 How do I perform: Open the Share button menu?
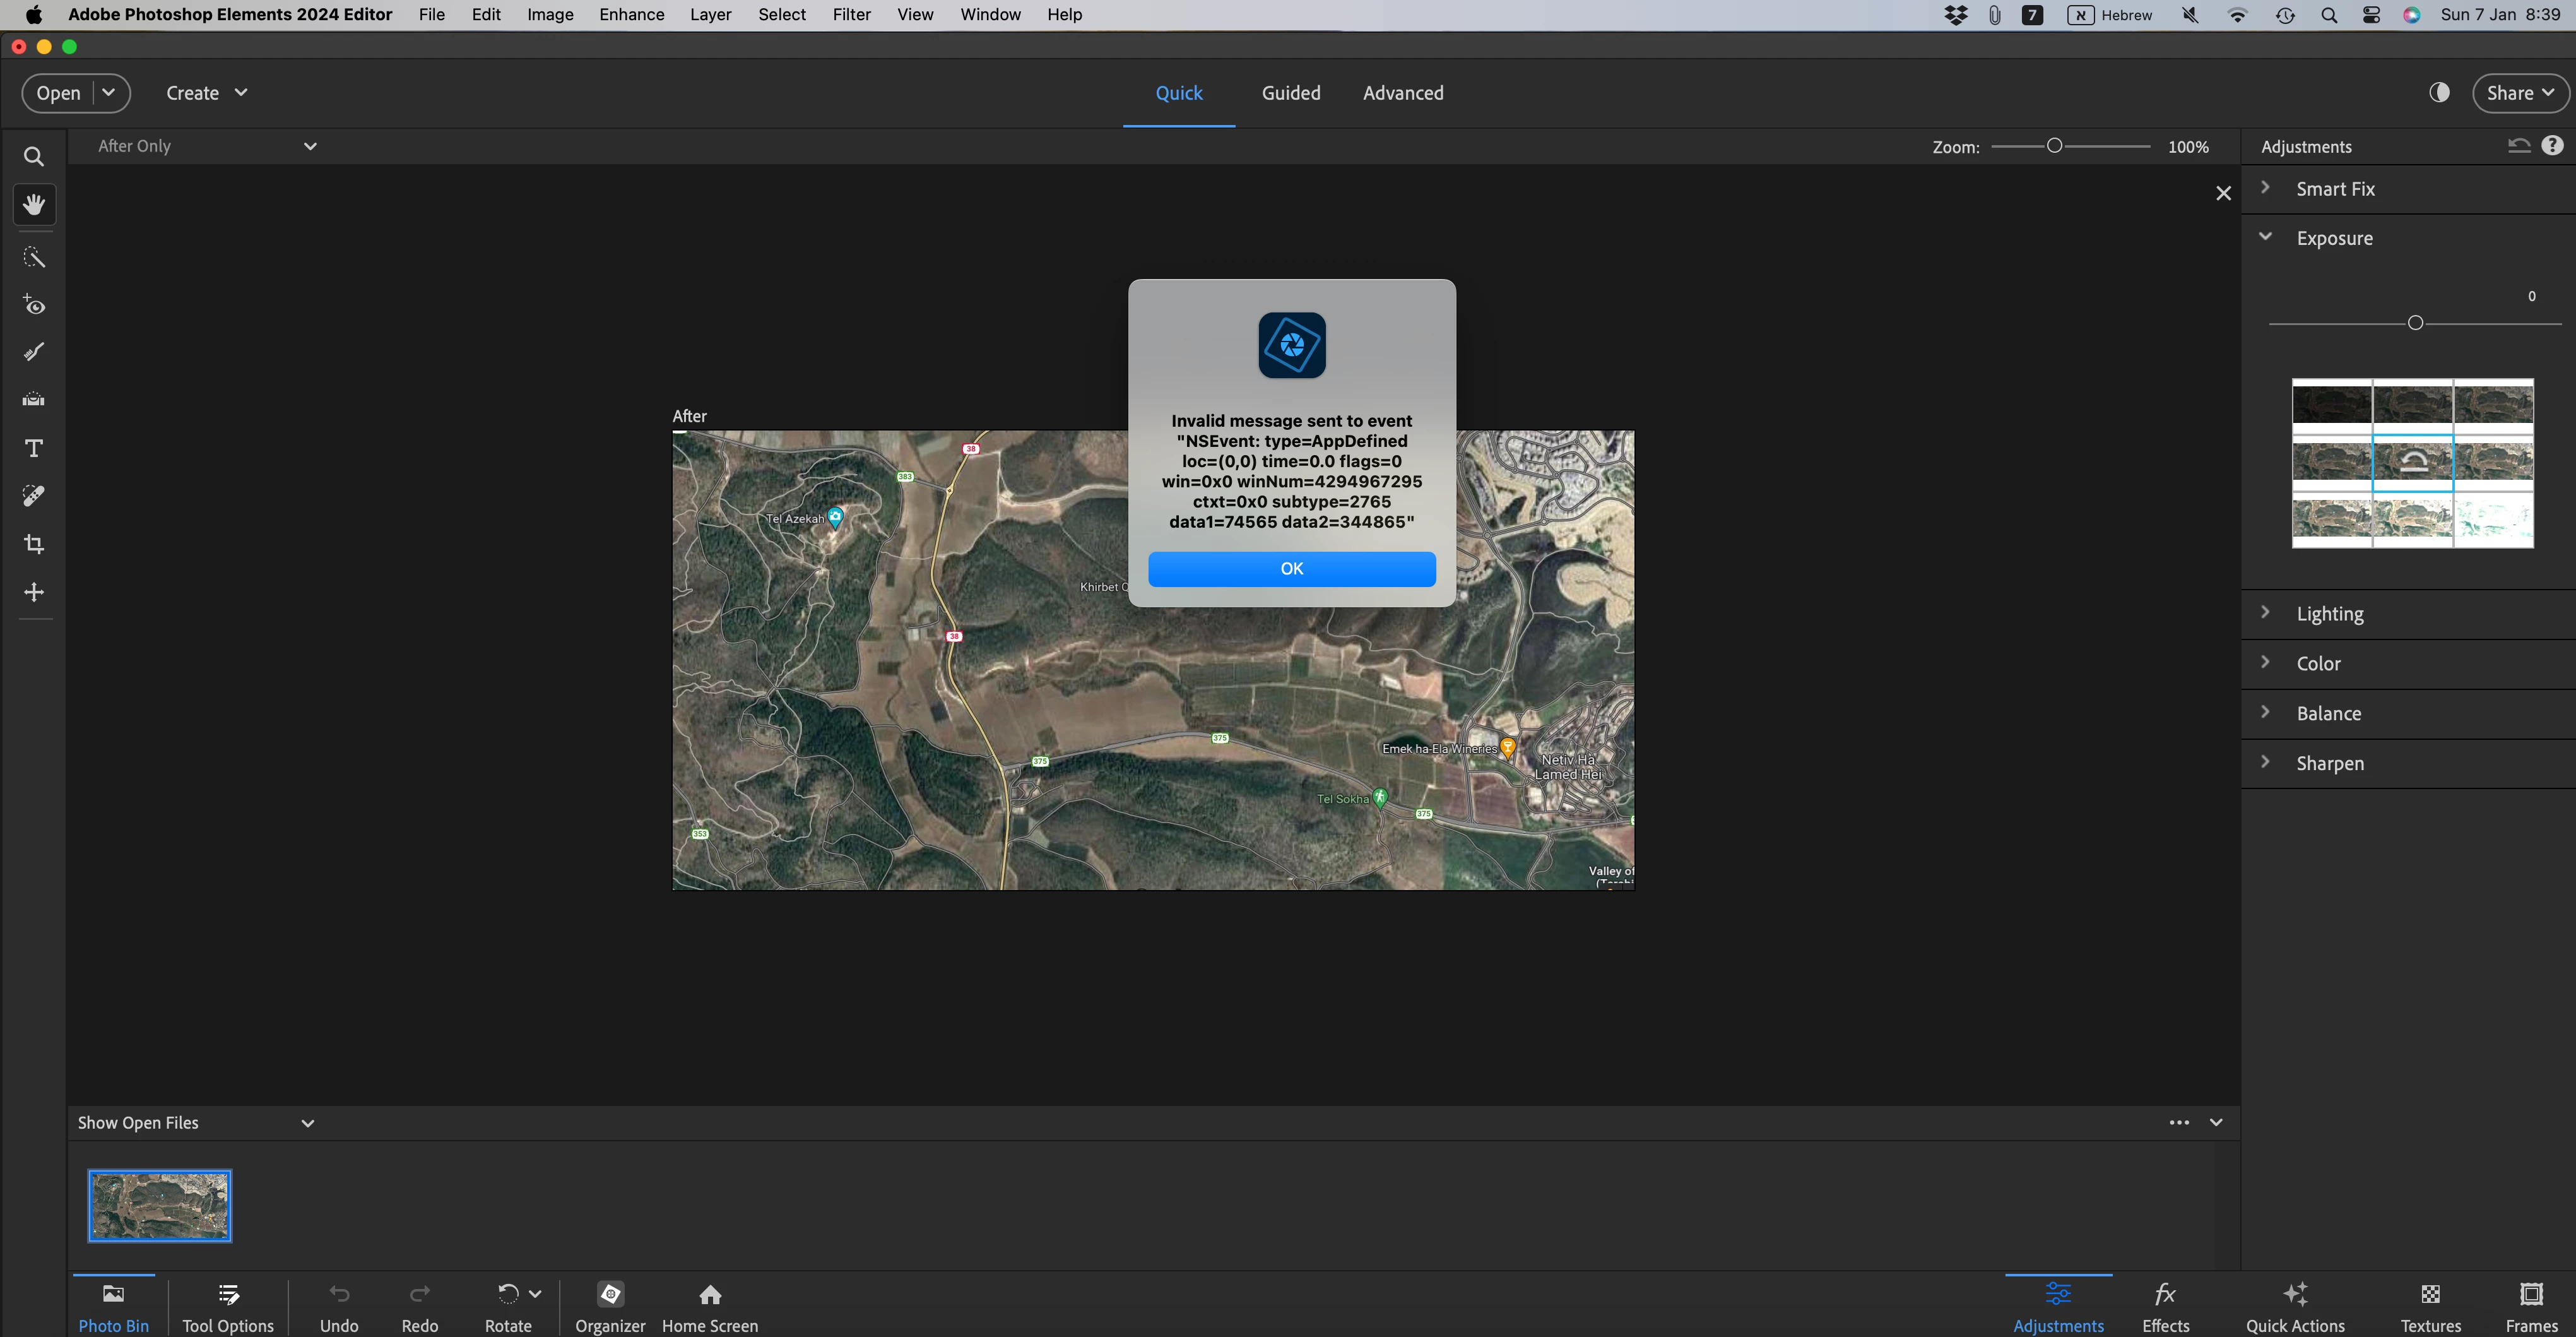[2519, 93]
